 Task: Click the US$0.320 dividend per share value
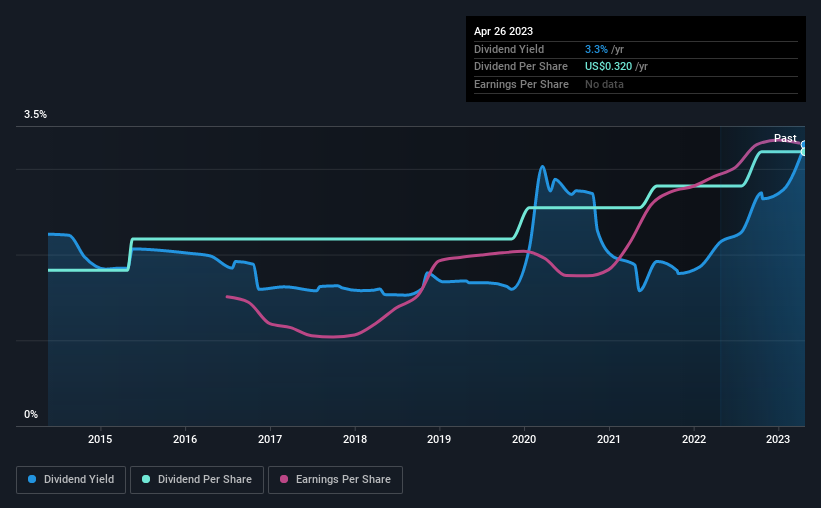(x=608, y=67)
